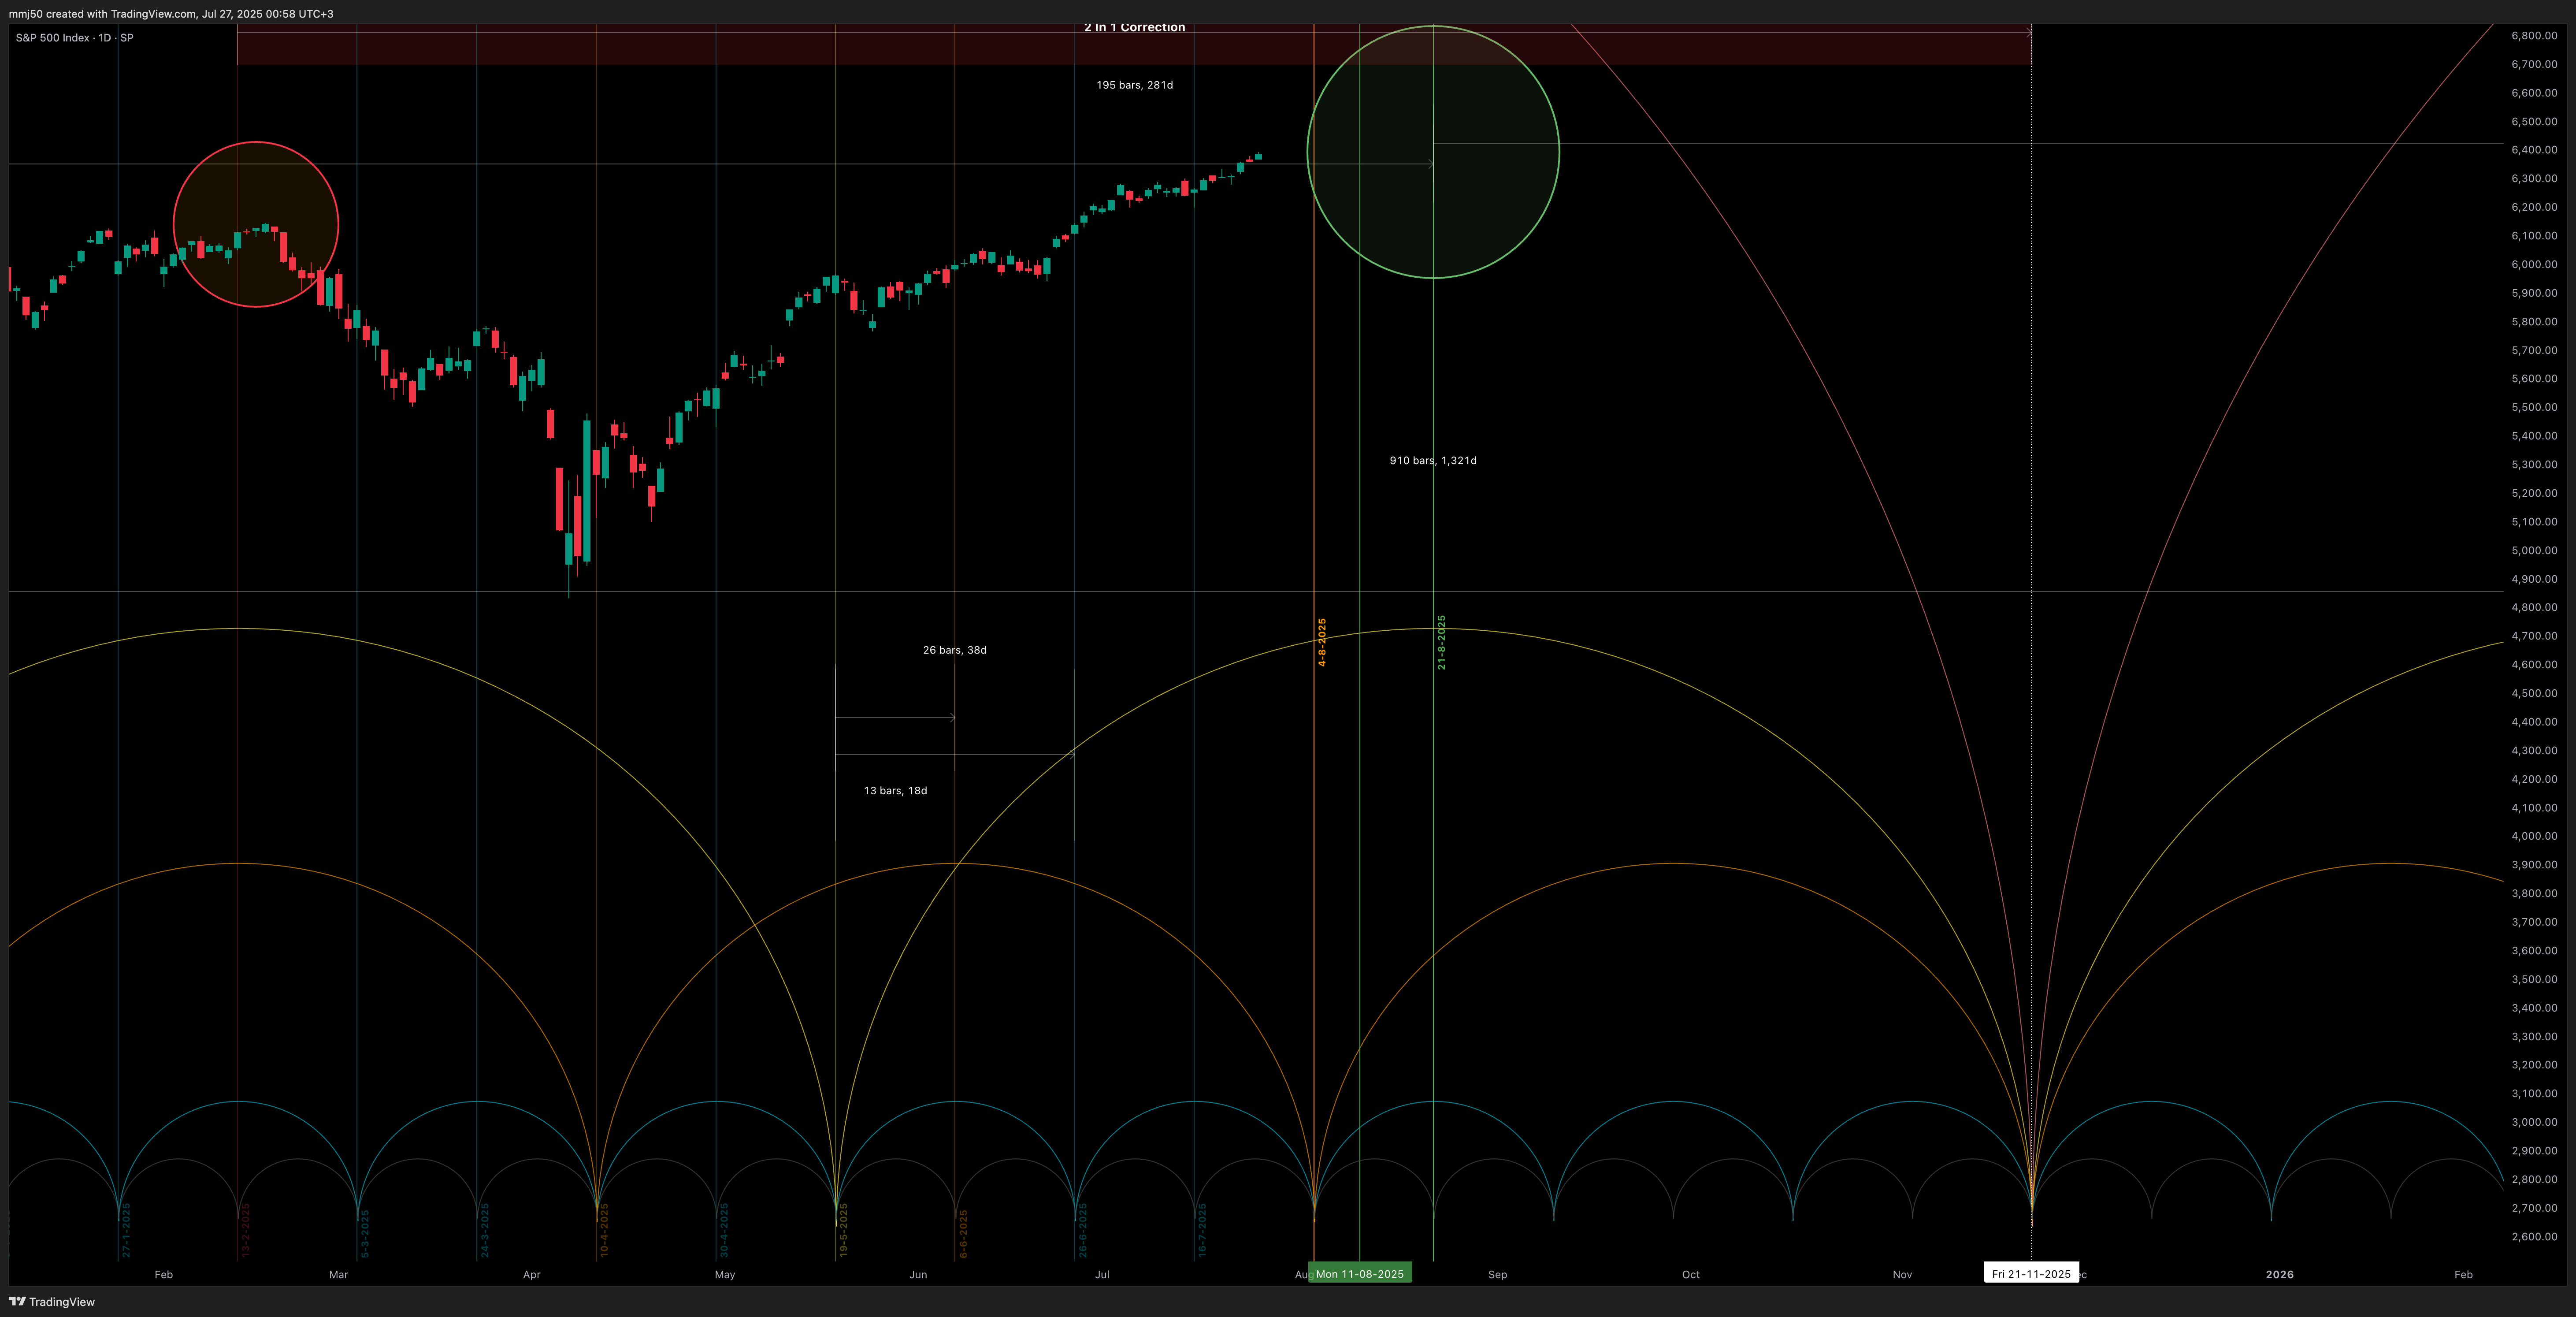Click the '16-7-2025' cycle date label
This screenshot has width=2576, height=1317.
(1202, 1230)
